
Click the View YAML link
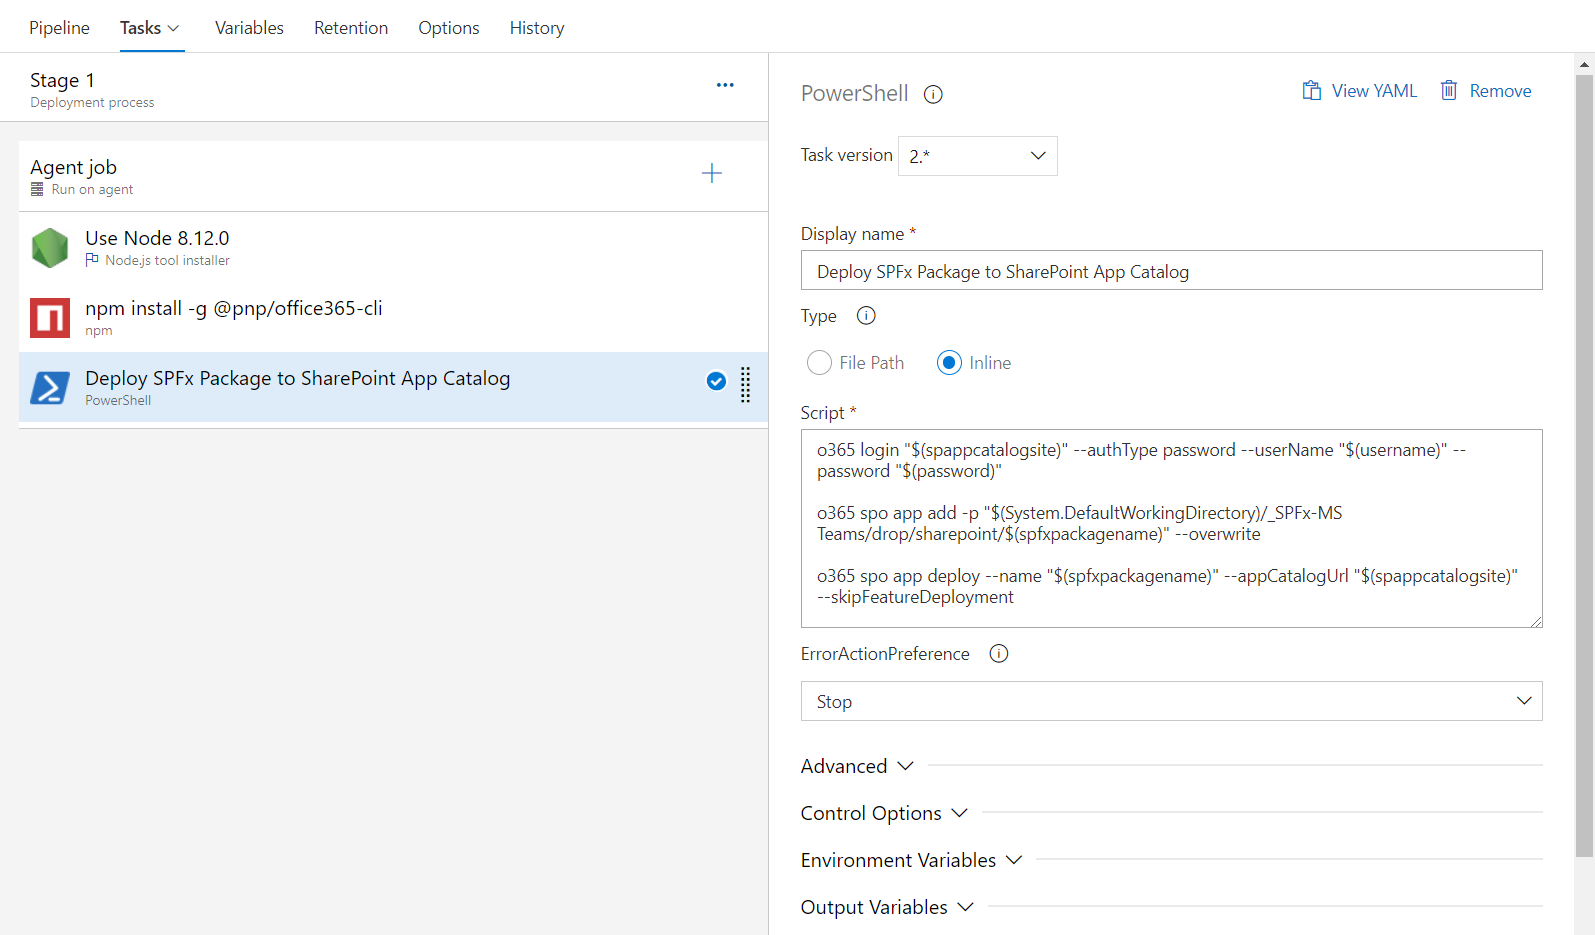pos(1374,91)
